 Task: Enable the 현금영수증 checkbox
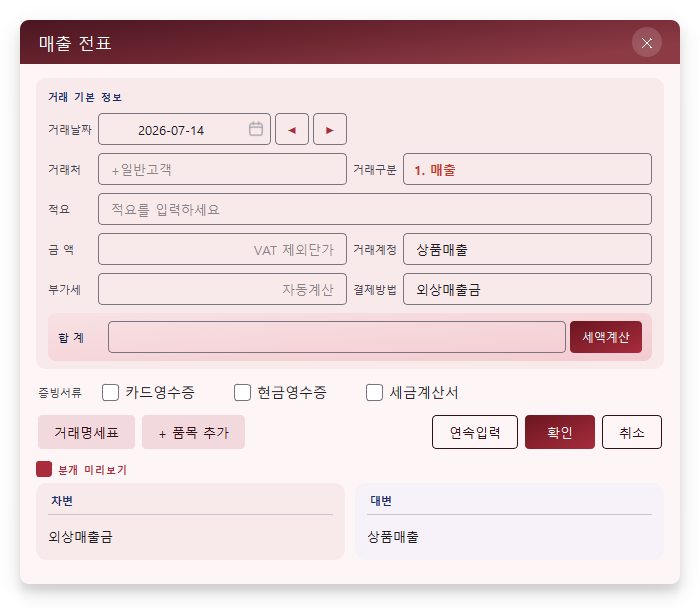point(242,393)
